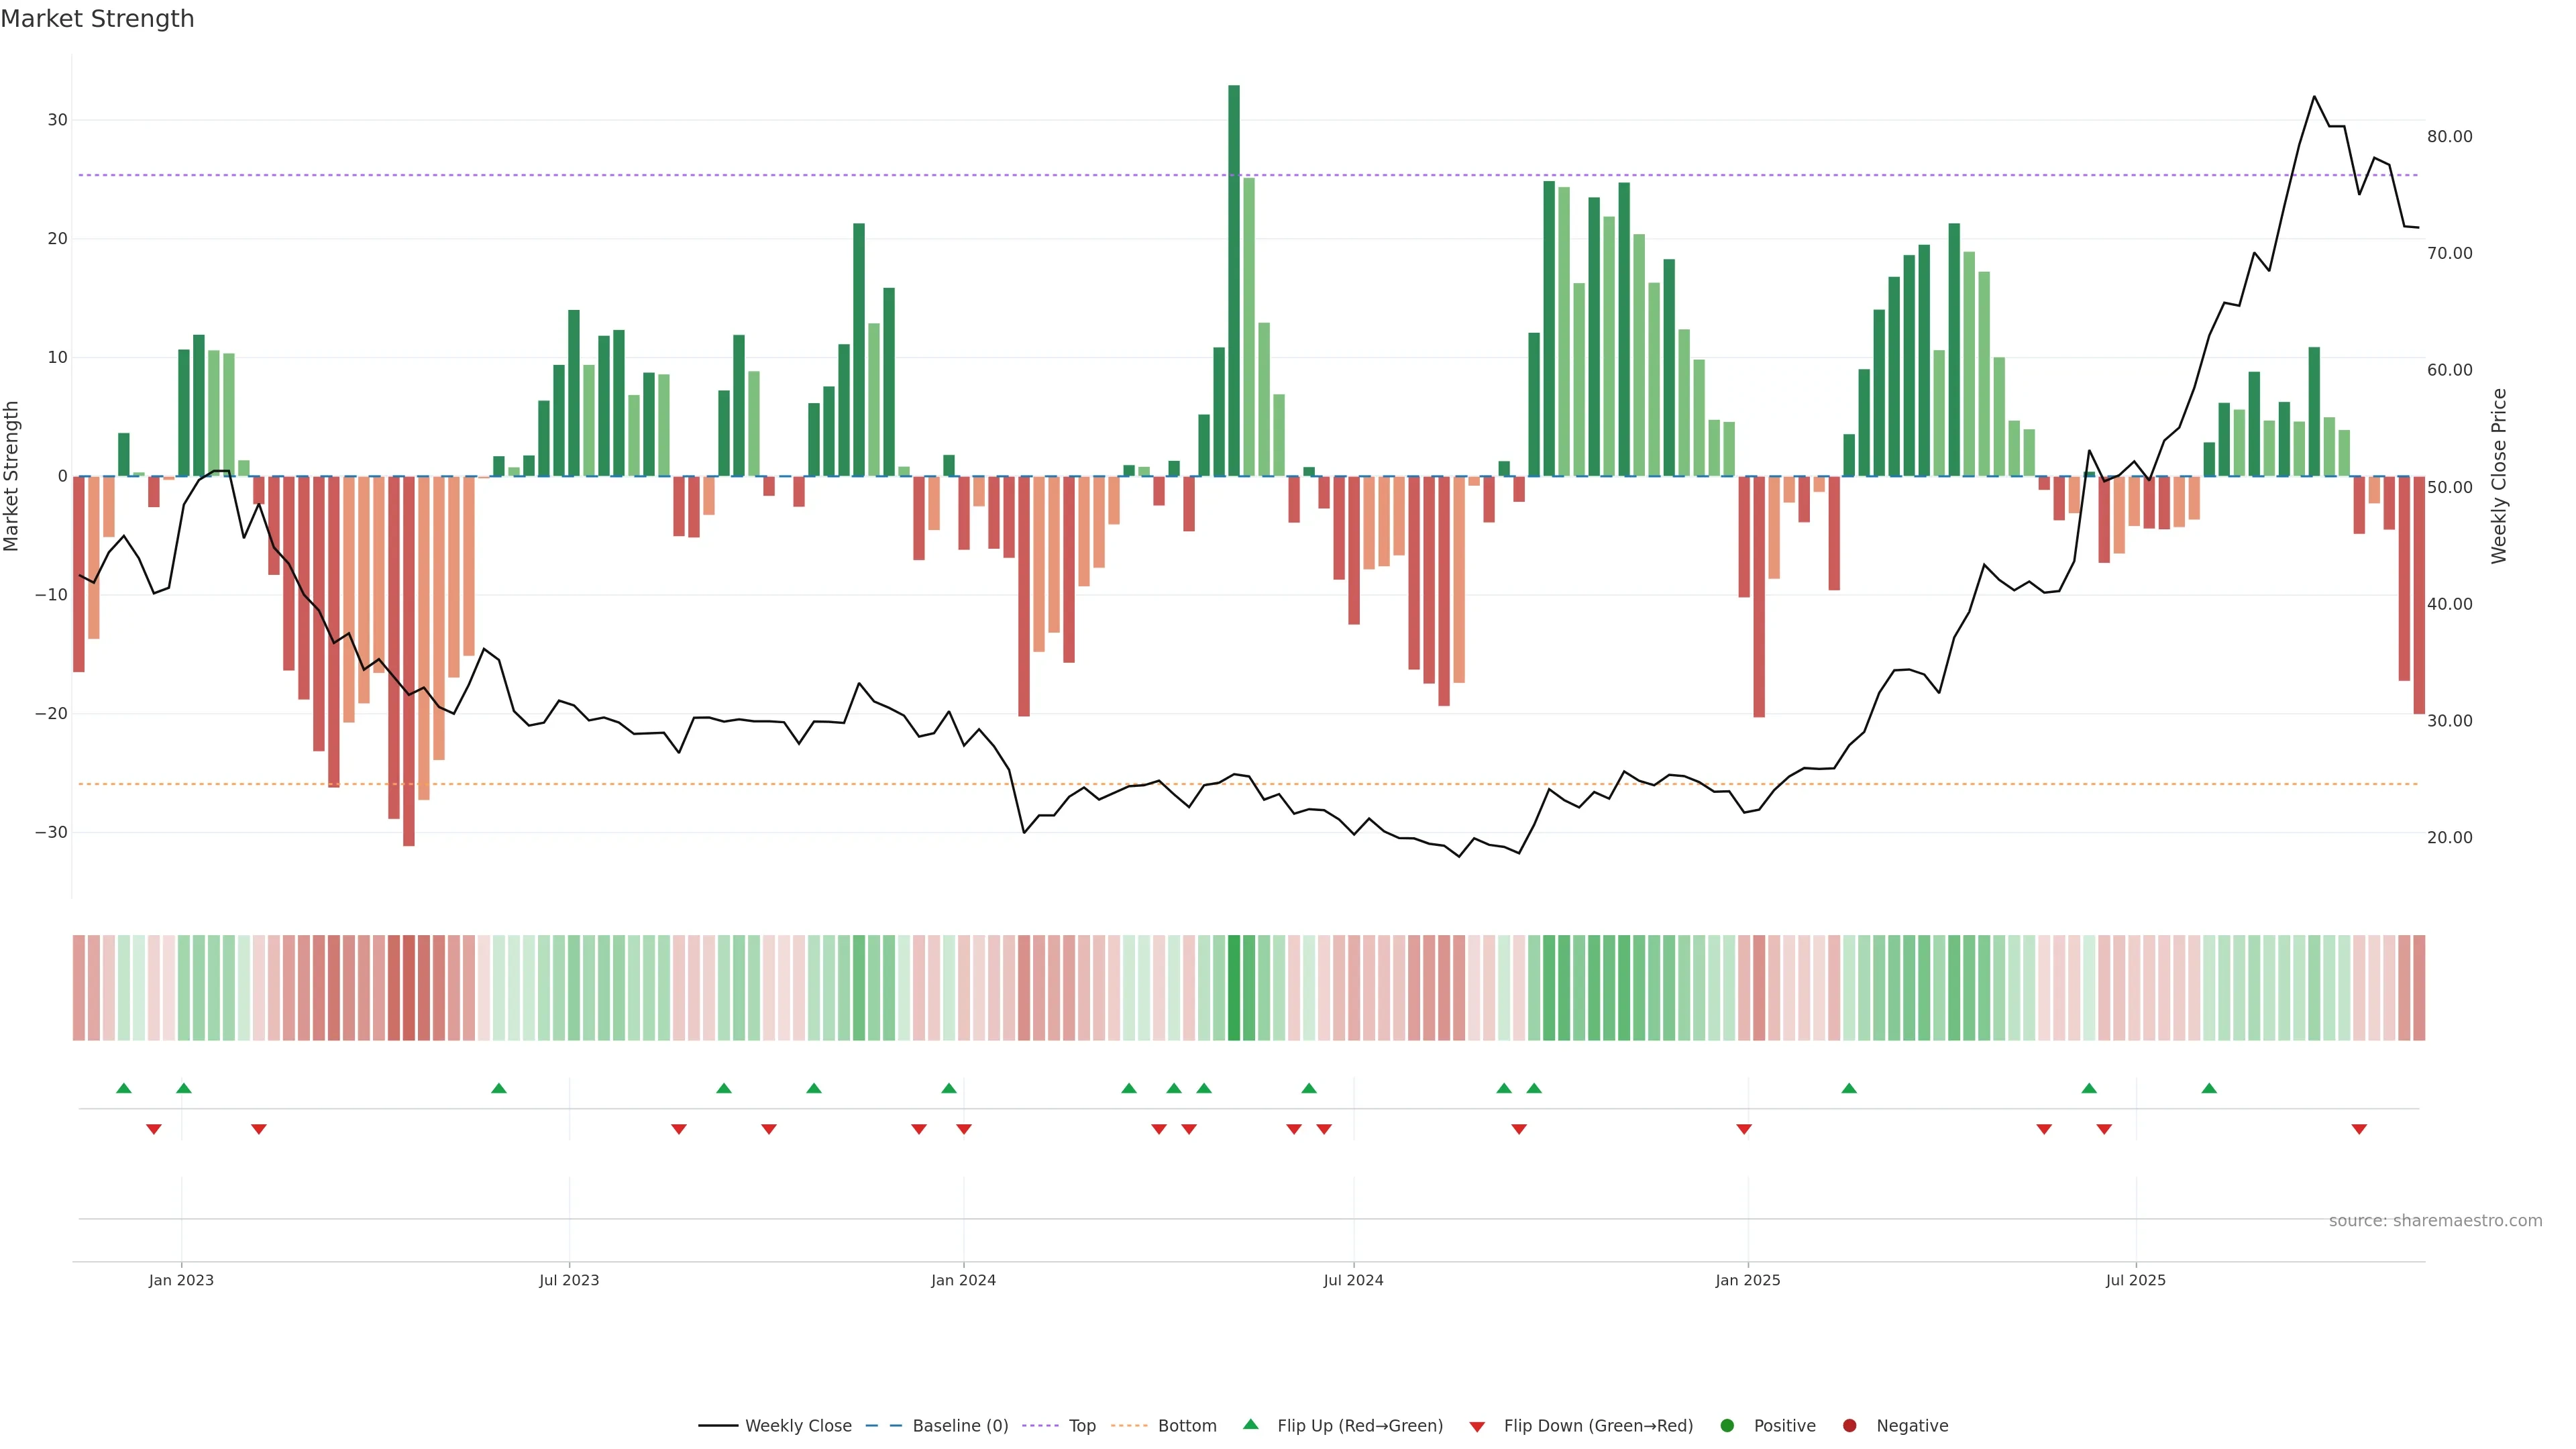Click the Jul 2025 x-axis label

point(2135,1280)
